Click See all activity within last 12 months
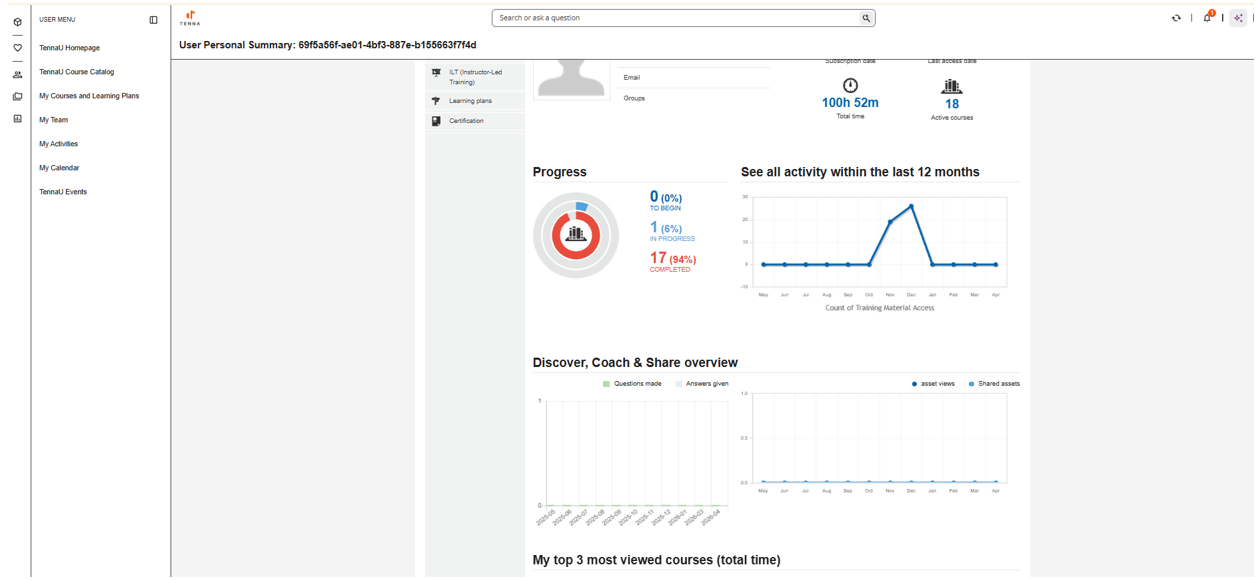Image resolution: width=1257 pixels, height=580 pixels. 860,172
